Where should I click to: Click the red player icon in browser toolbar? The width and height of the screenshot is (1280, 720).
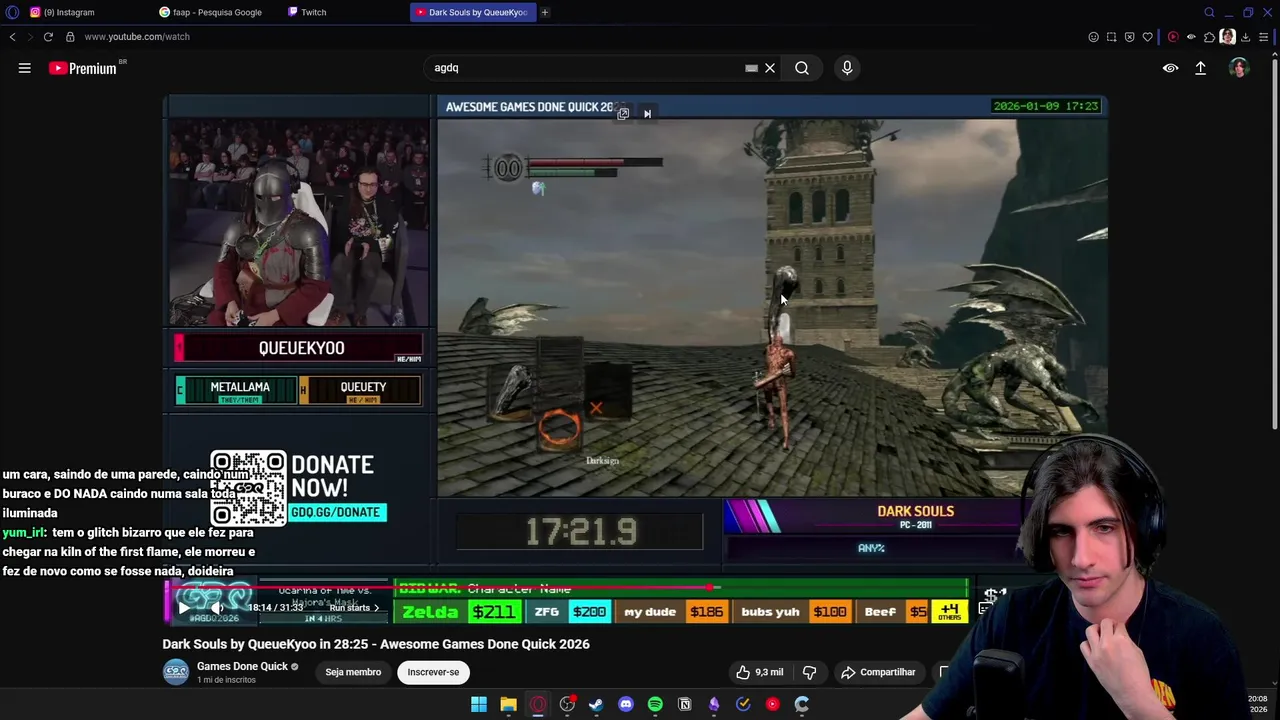click(1173, 37)
